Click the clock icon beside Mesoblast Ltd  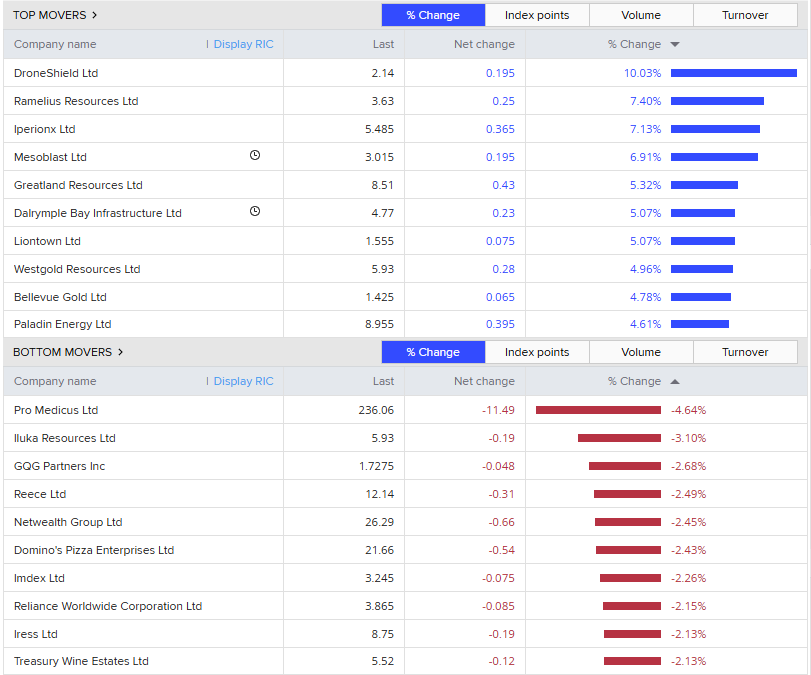coord(255,156)
